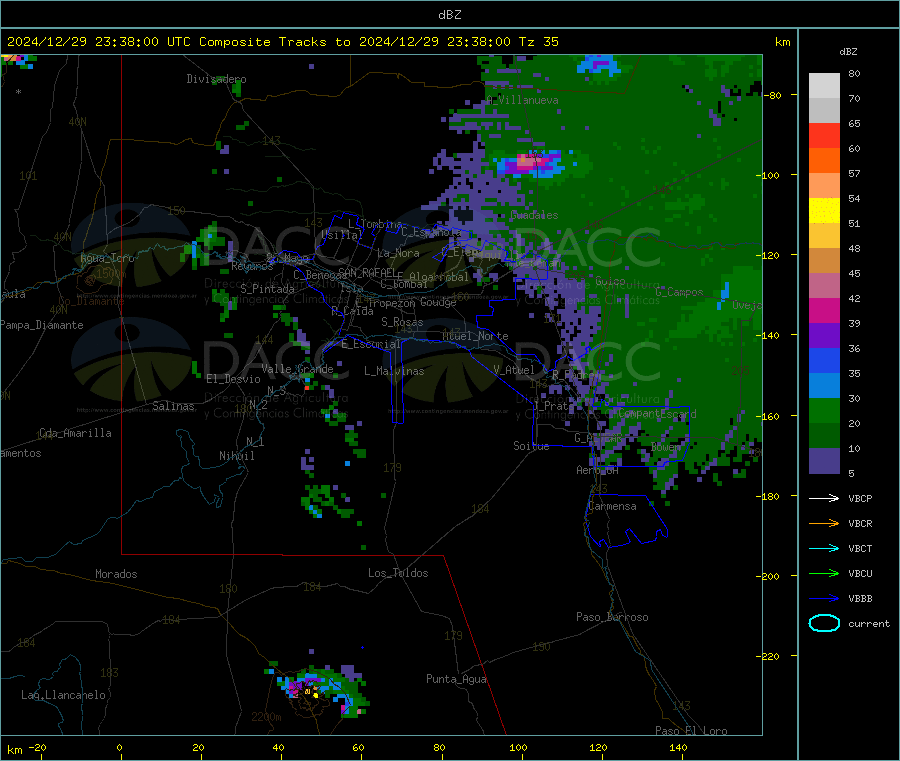
Task: Click the Divisadero map label
Action: point(216,79)
